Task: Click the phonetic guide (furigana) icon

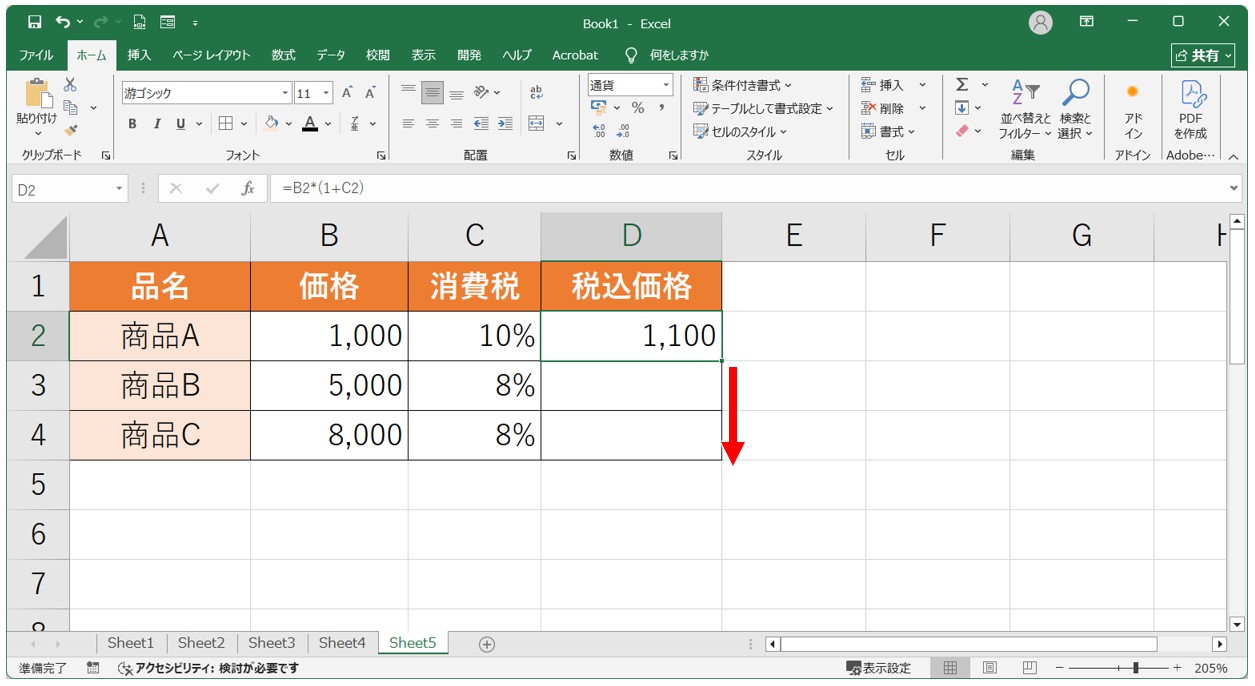Action: 355,124
